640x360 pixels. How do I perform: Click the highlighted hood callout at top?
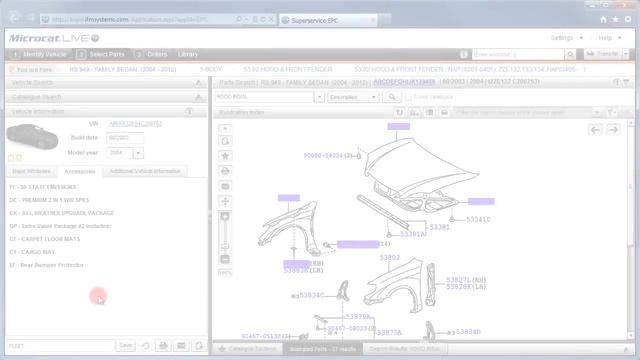point(399,127)
